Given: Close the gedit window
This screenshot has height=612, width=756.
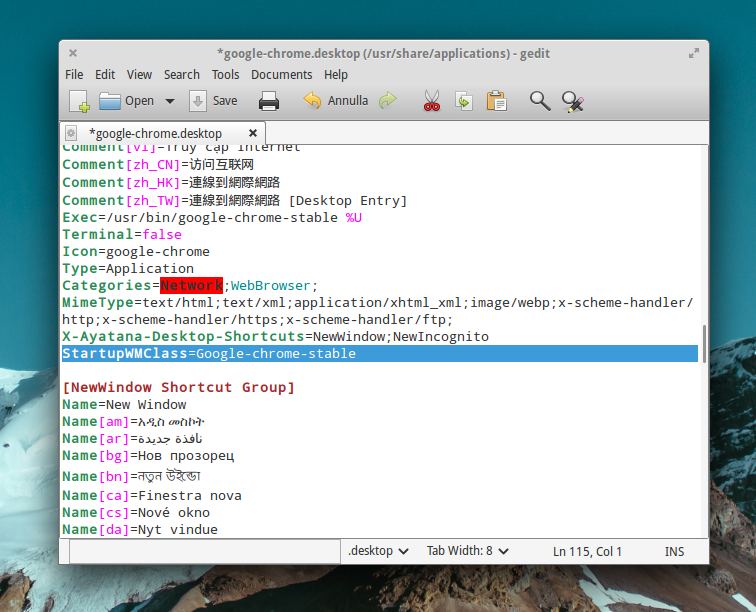Looking at the screenshot, I should coord(73,53).
